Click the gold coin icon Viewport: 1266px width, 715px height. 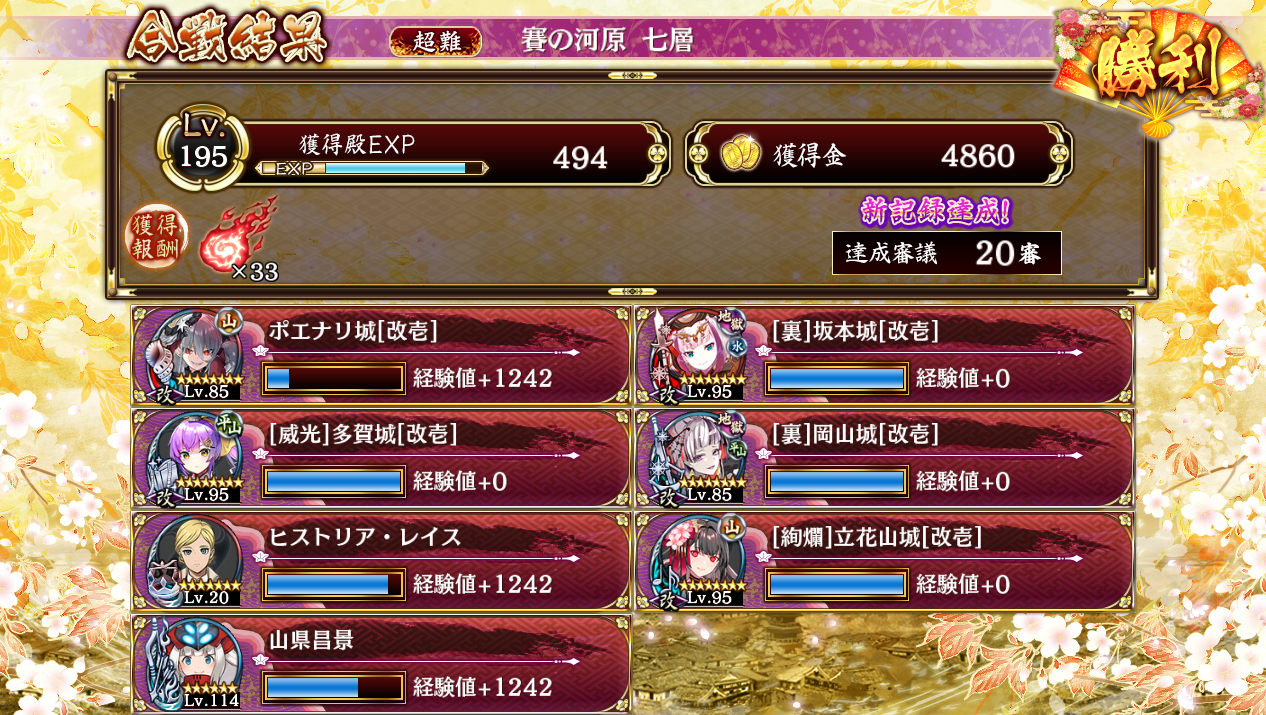pos(739,155)
